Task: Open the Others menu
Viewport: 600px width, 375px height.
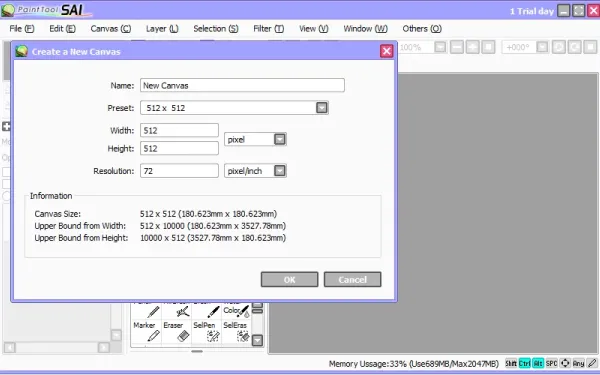Action: pos(422,29)
